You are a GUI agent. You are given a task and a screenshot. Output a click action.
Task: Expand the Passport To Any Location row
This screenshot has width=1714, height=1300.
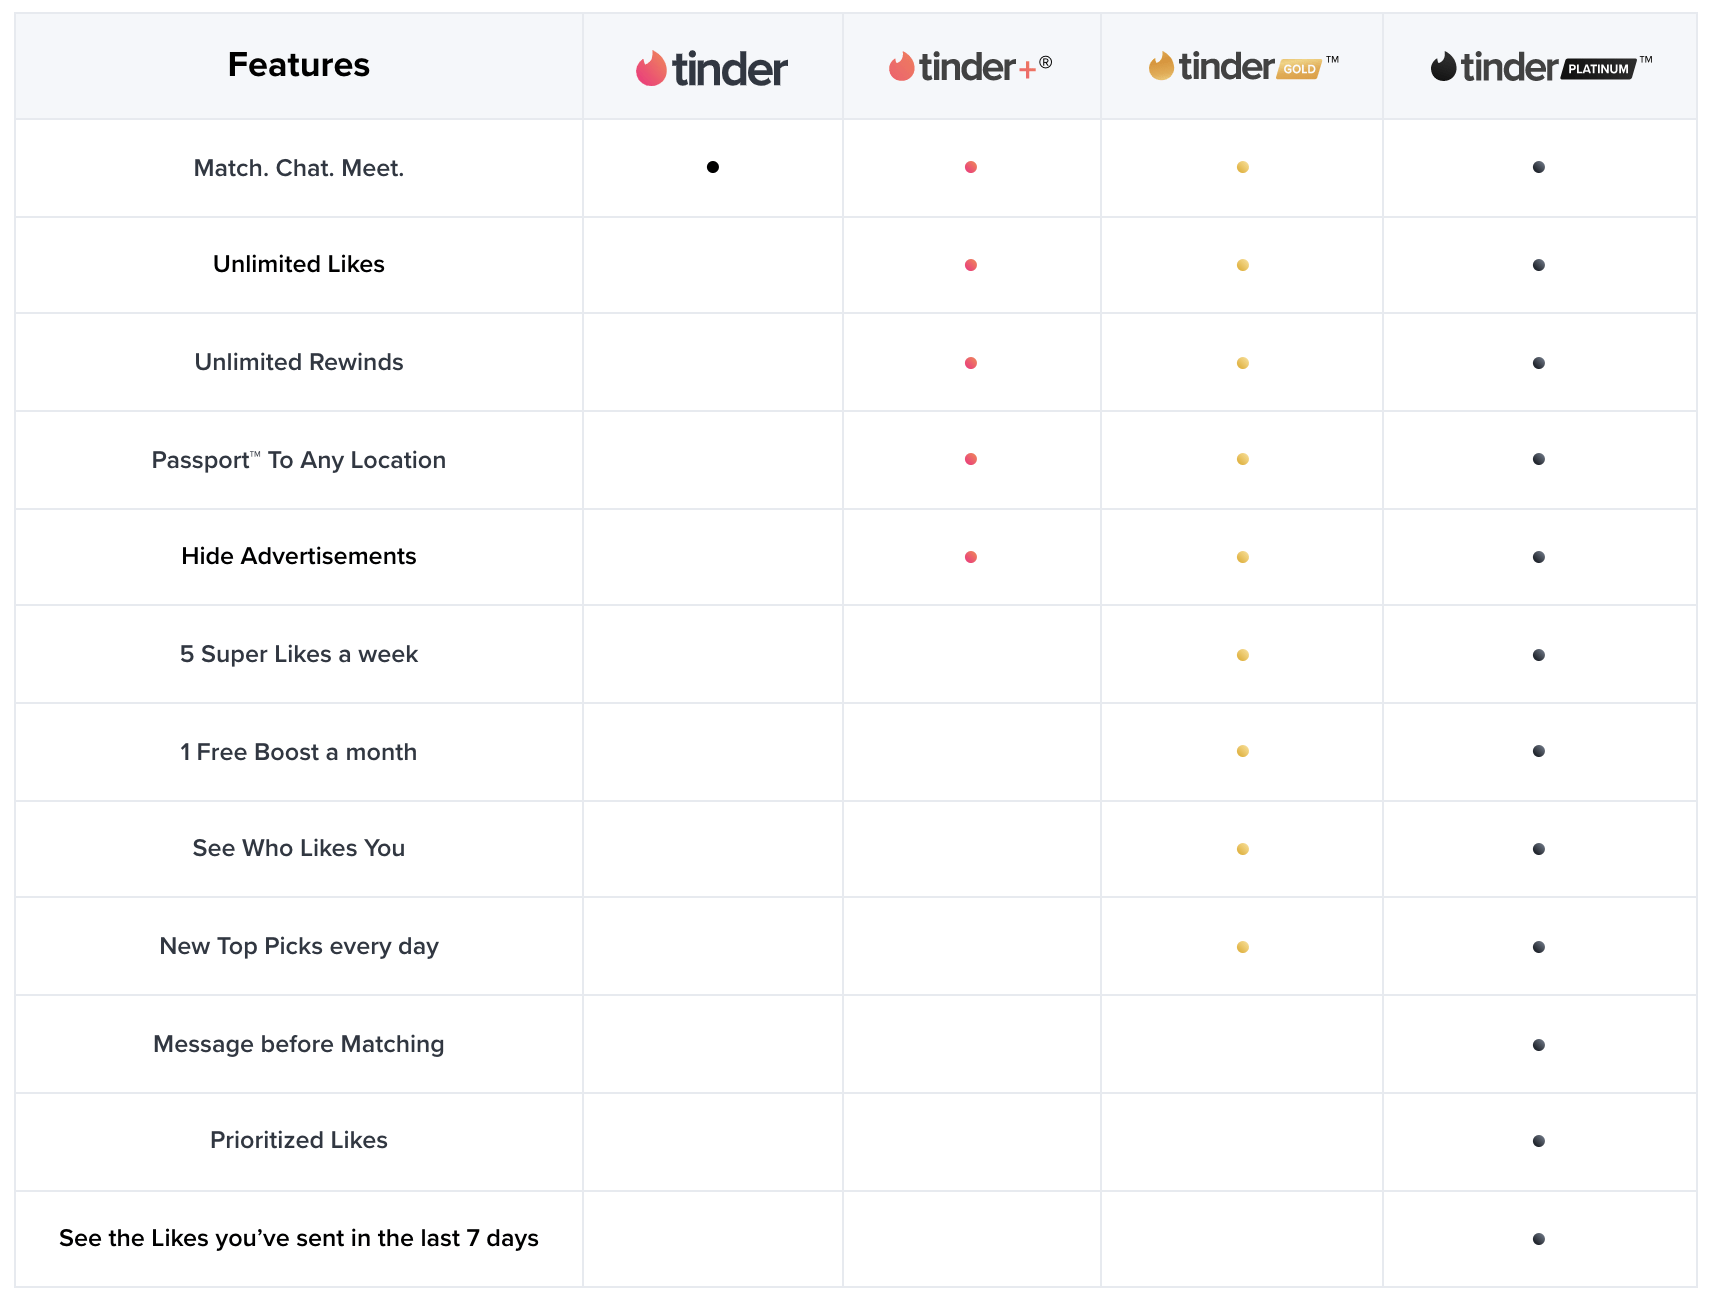point(298,460)
